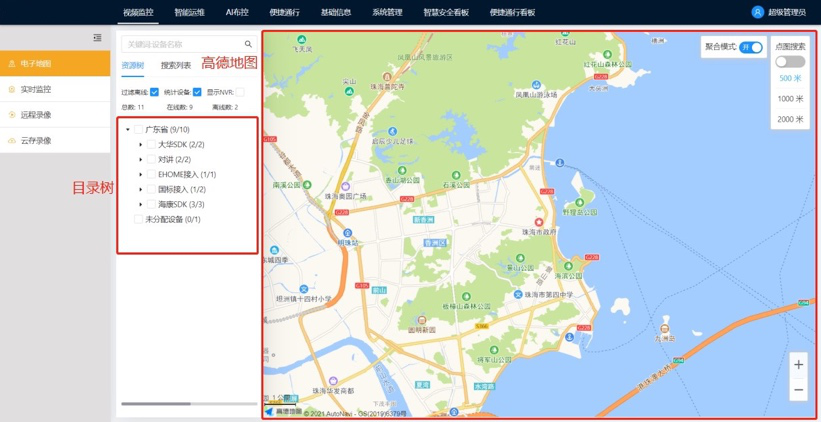
Task: Click the 总数: 11 count text
Action: coord(133,107)
